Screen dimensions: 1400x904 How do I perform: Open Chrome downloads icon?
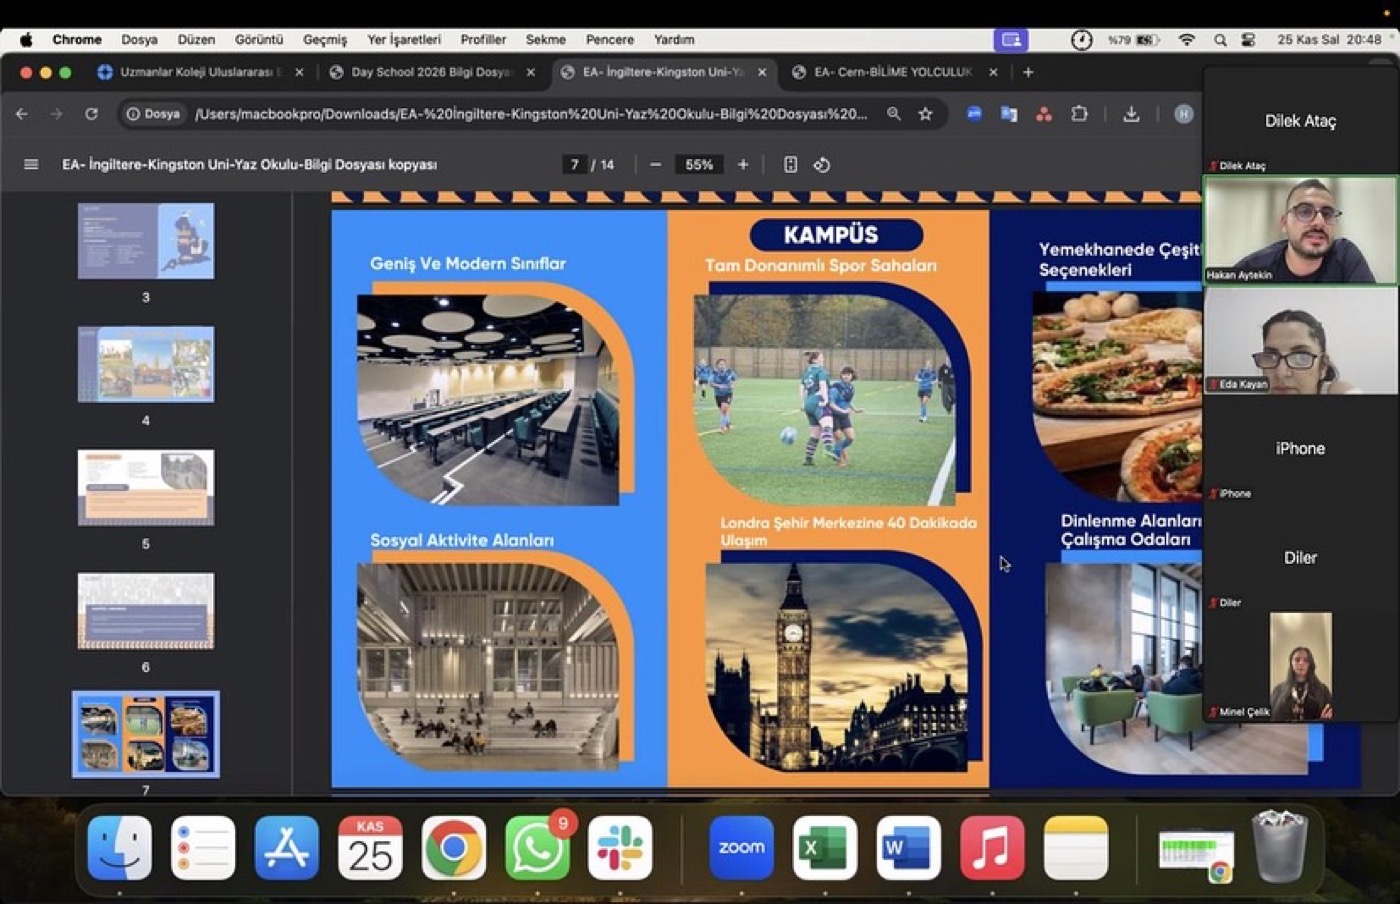[1131, 114]
